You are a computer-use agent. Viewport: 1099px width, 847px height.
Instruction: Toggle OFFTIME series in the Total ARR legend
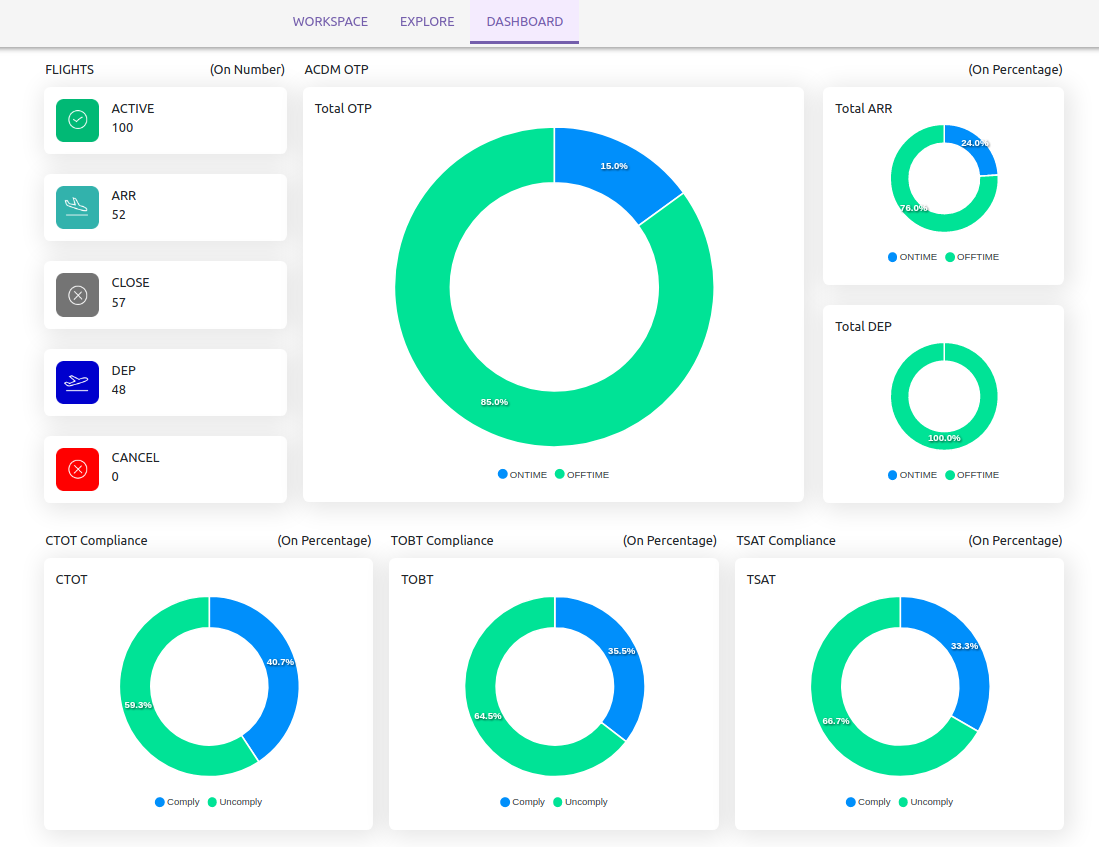952,257
